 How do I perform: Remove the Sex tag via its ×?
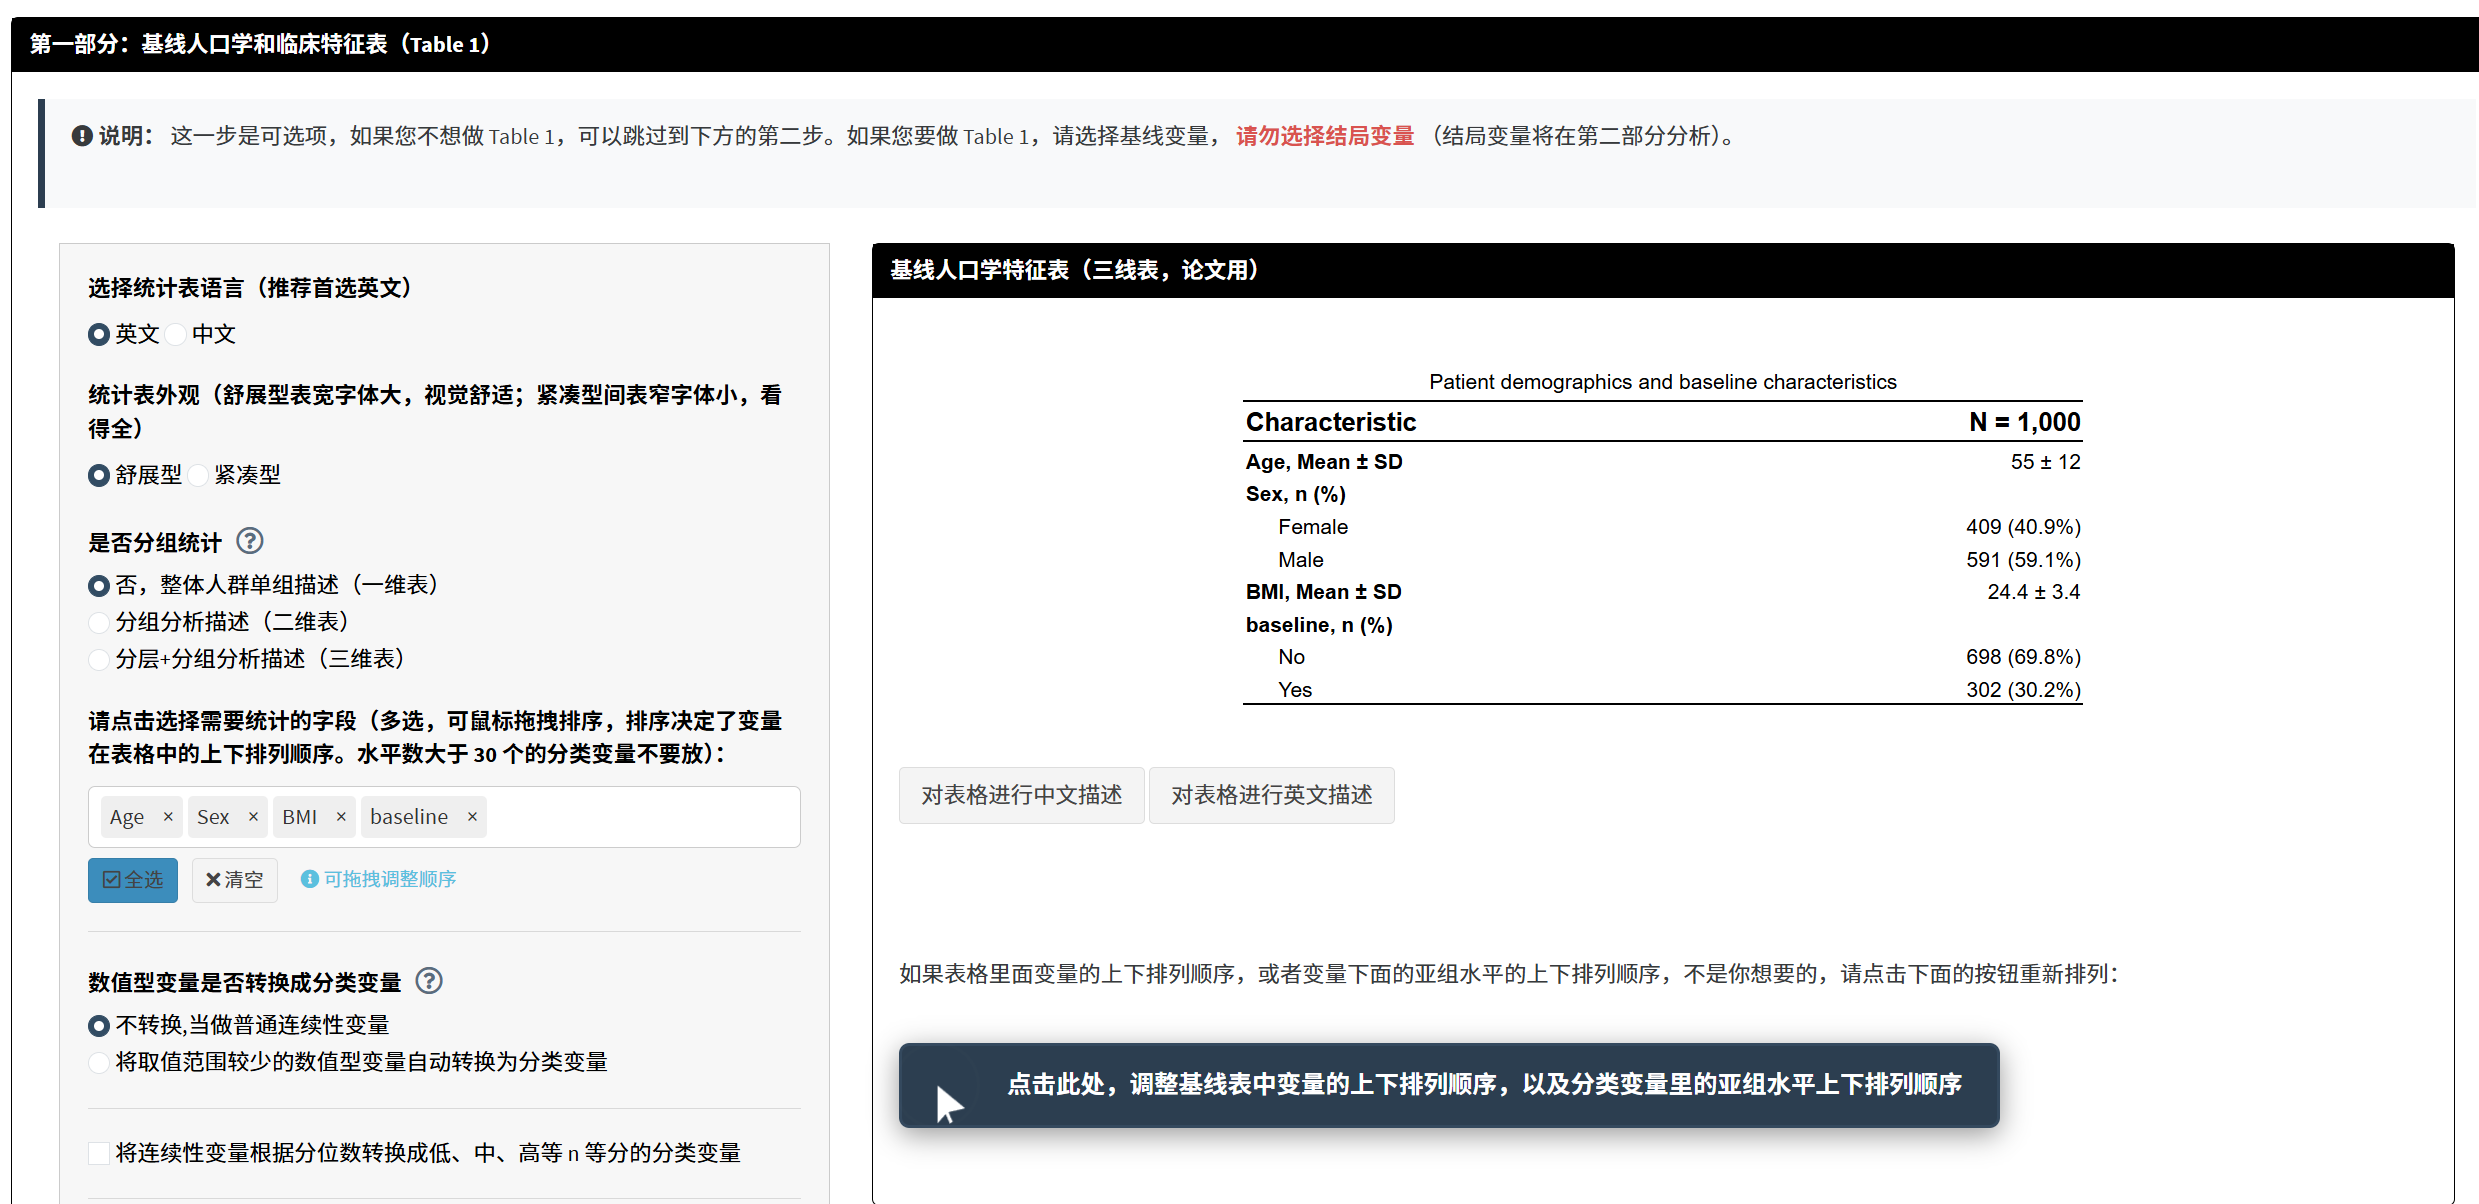point(253,817)
